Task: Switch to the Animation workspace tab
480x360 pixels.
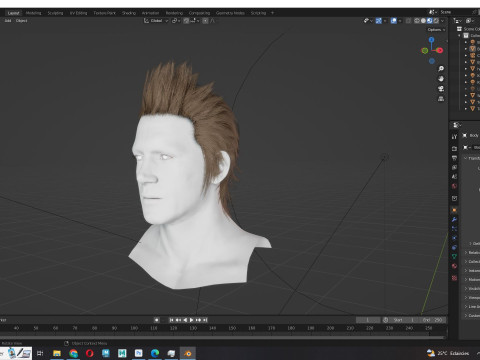Action: pos(151,13)
